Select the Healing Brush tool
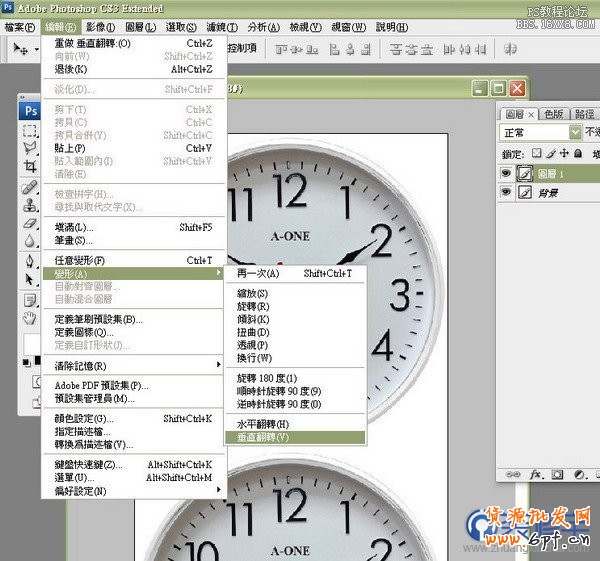The width and height of the screenshot is (600, 561). click(x=30, y=187)
